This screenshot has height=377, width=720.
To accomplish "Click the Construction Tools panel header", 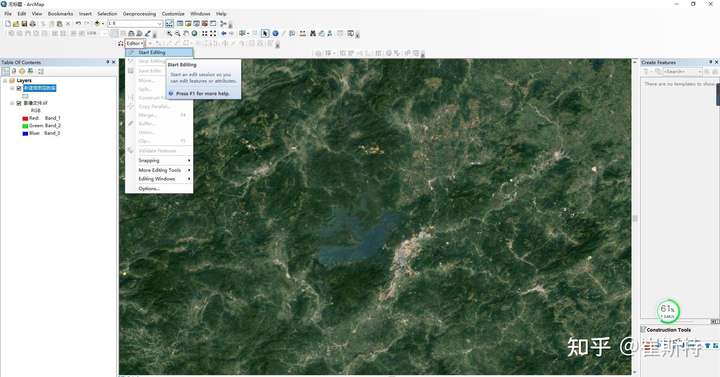I will [x=668, y=330].
